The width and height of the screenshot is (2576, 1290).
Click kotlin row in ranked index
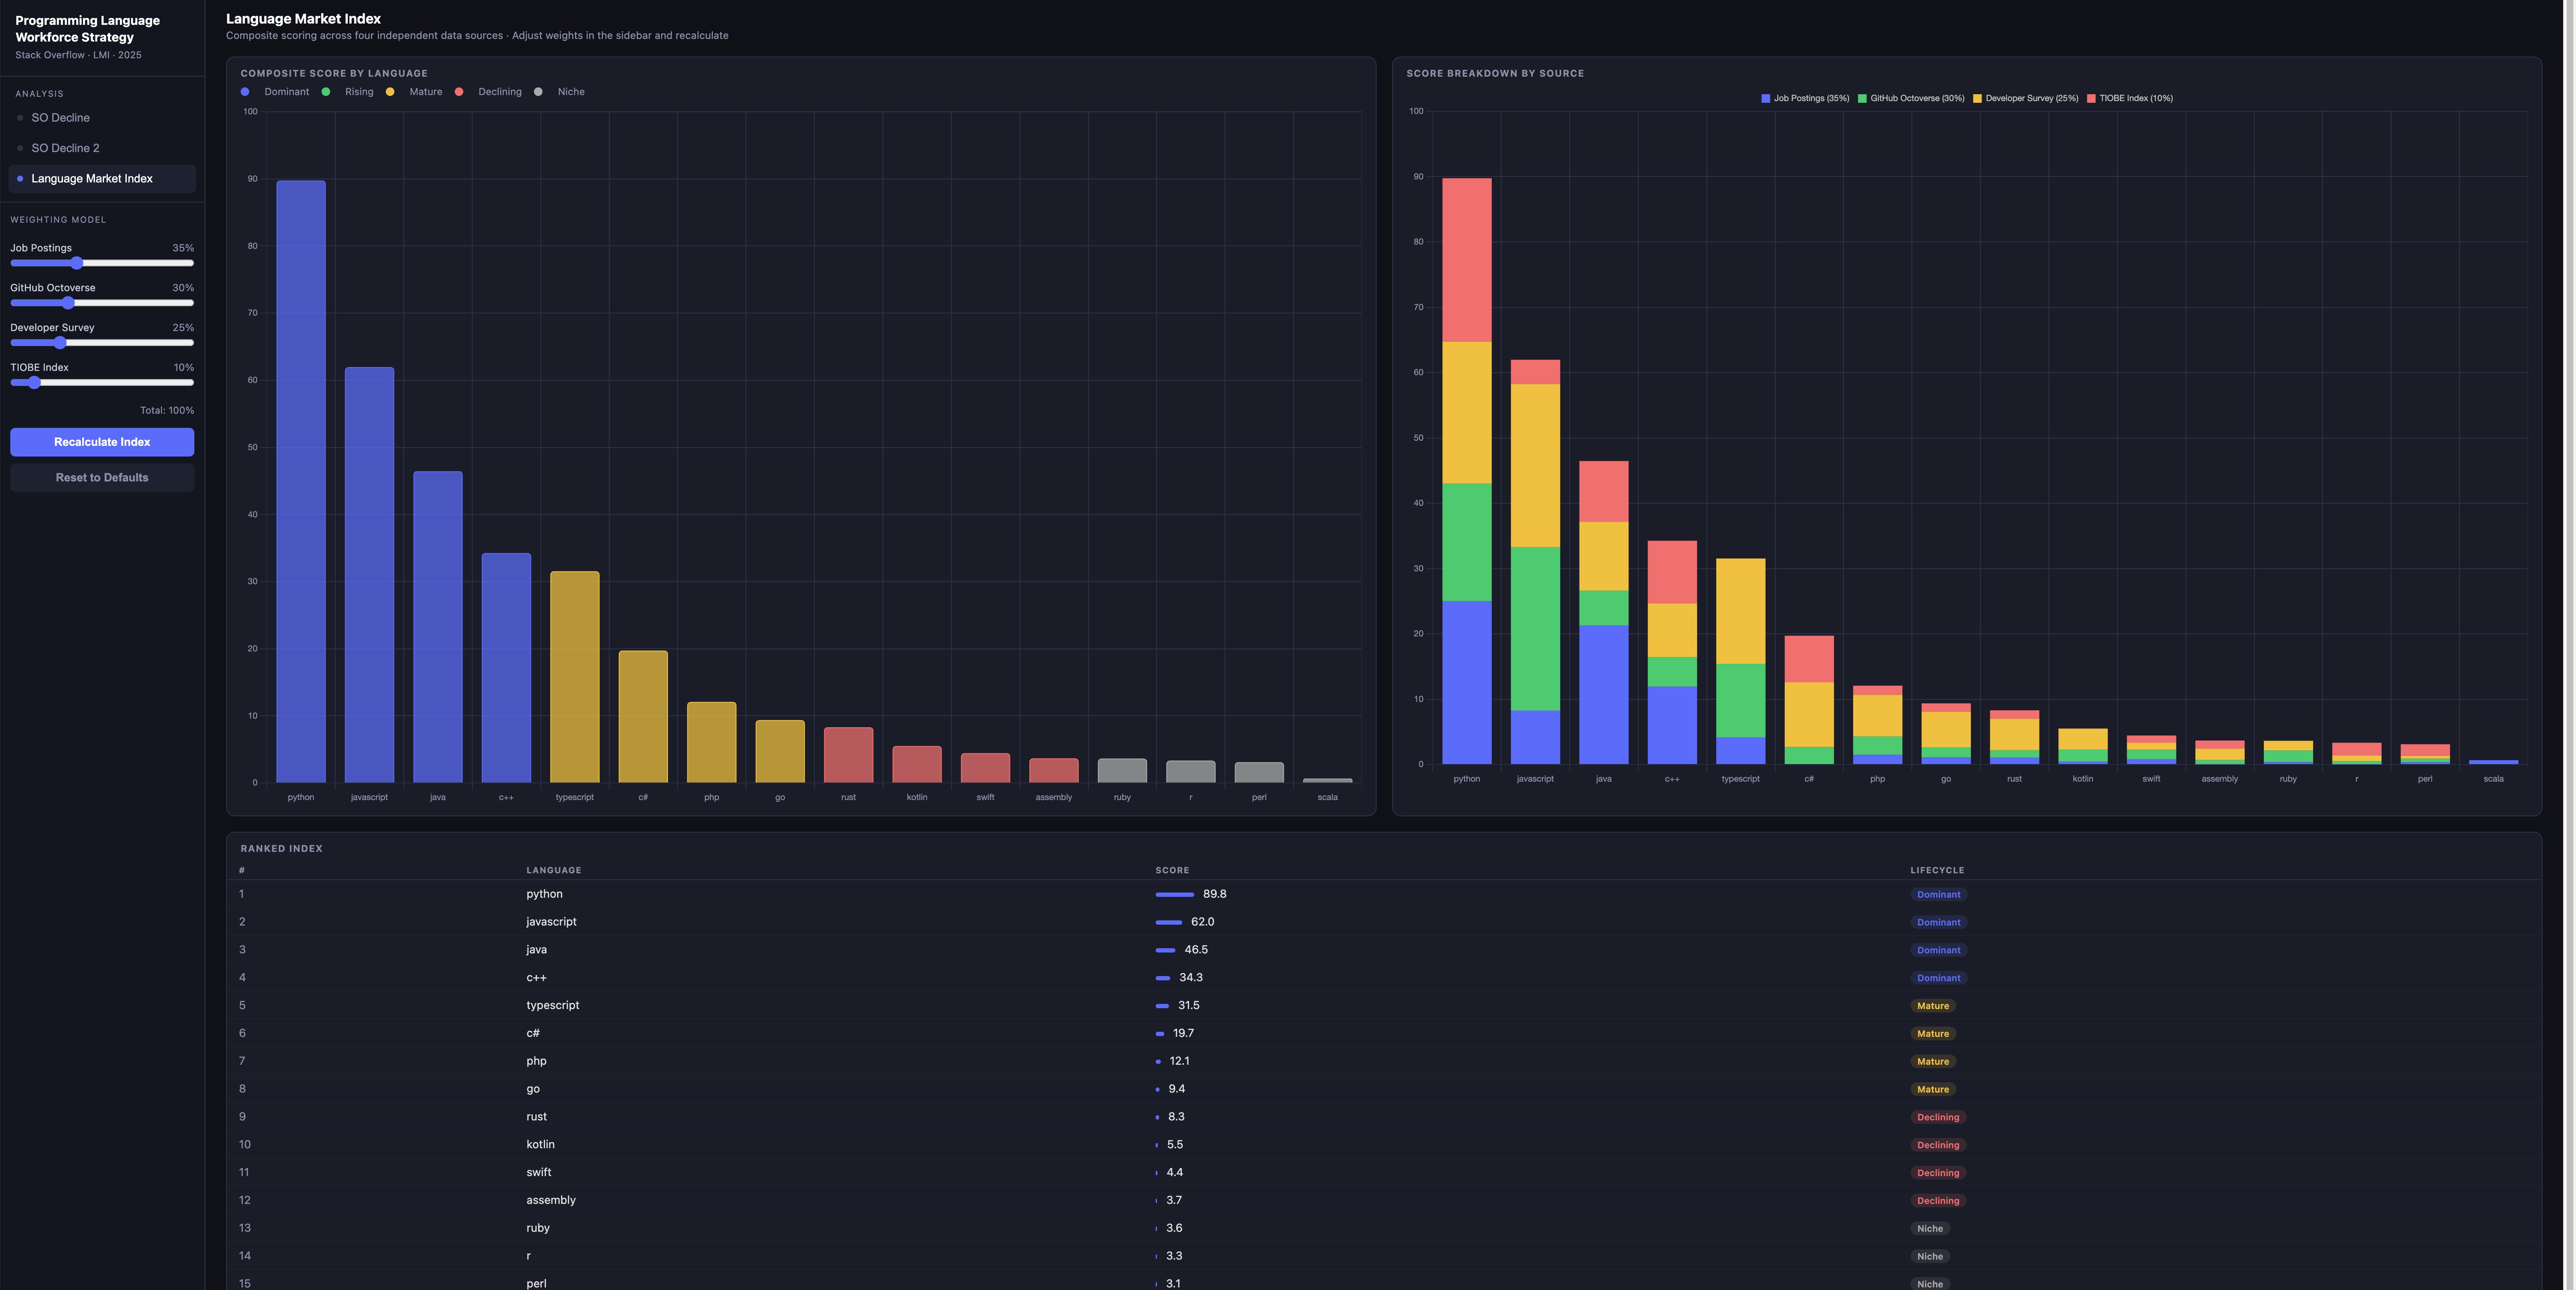click(x=1384, y=1145)
